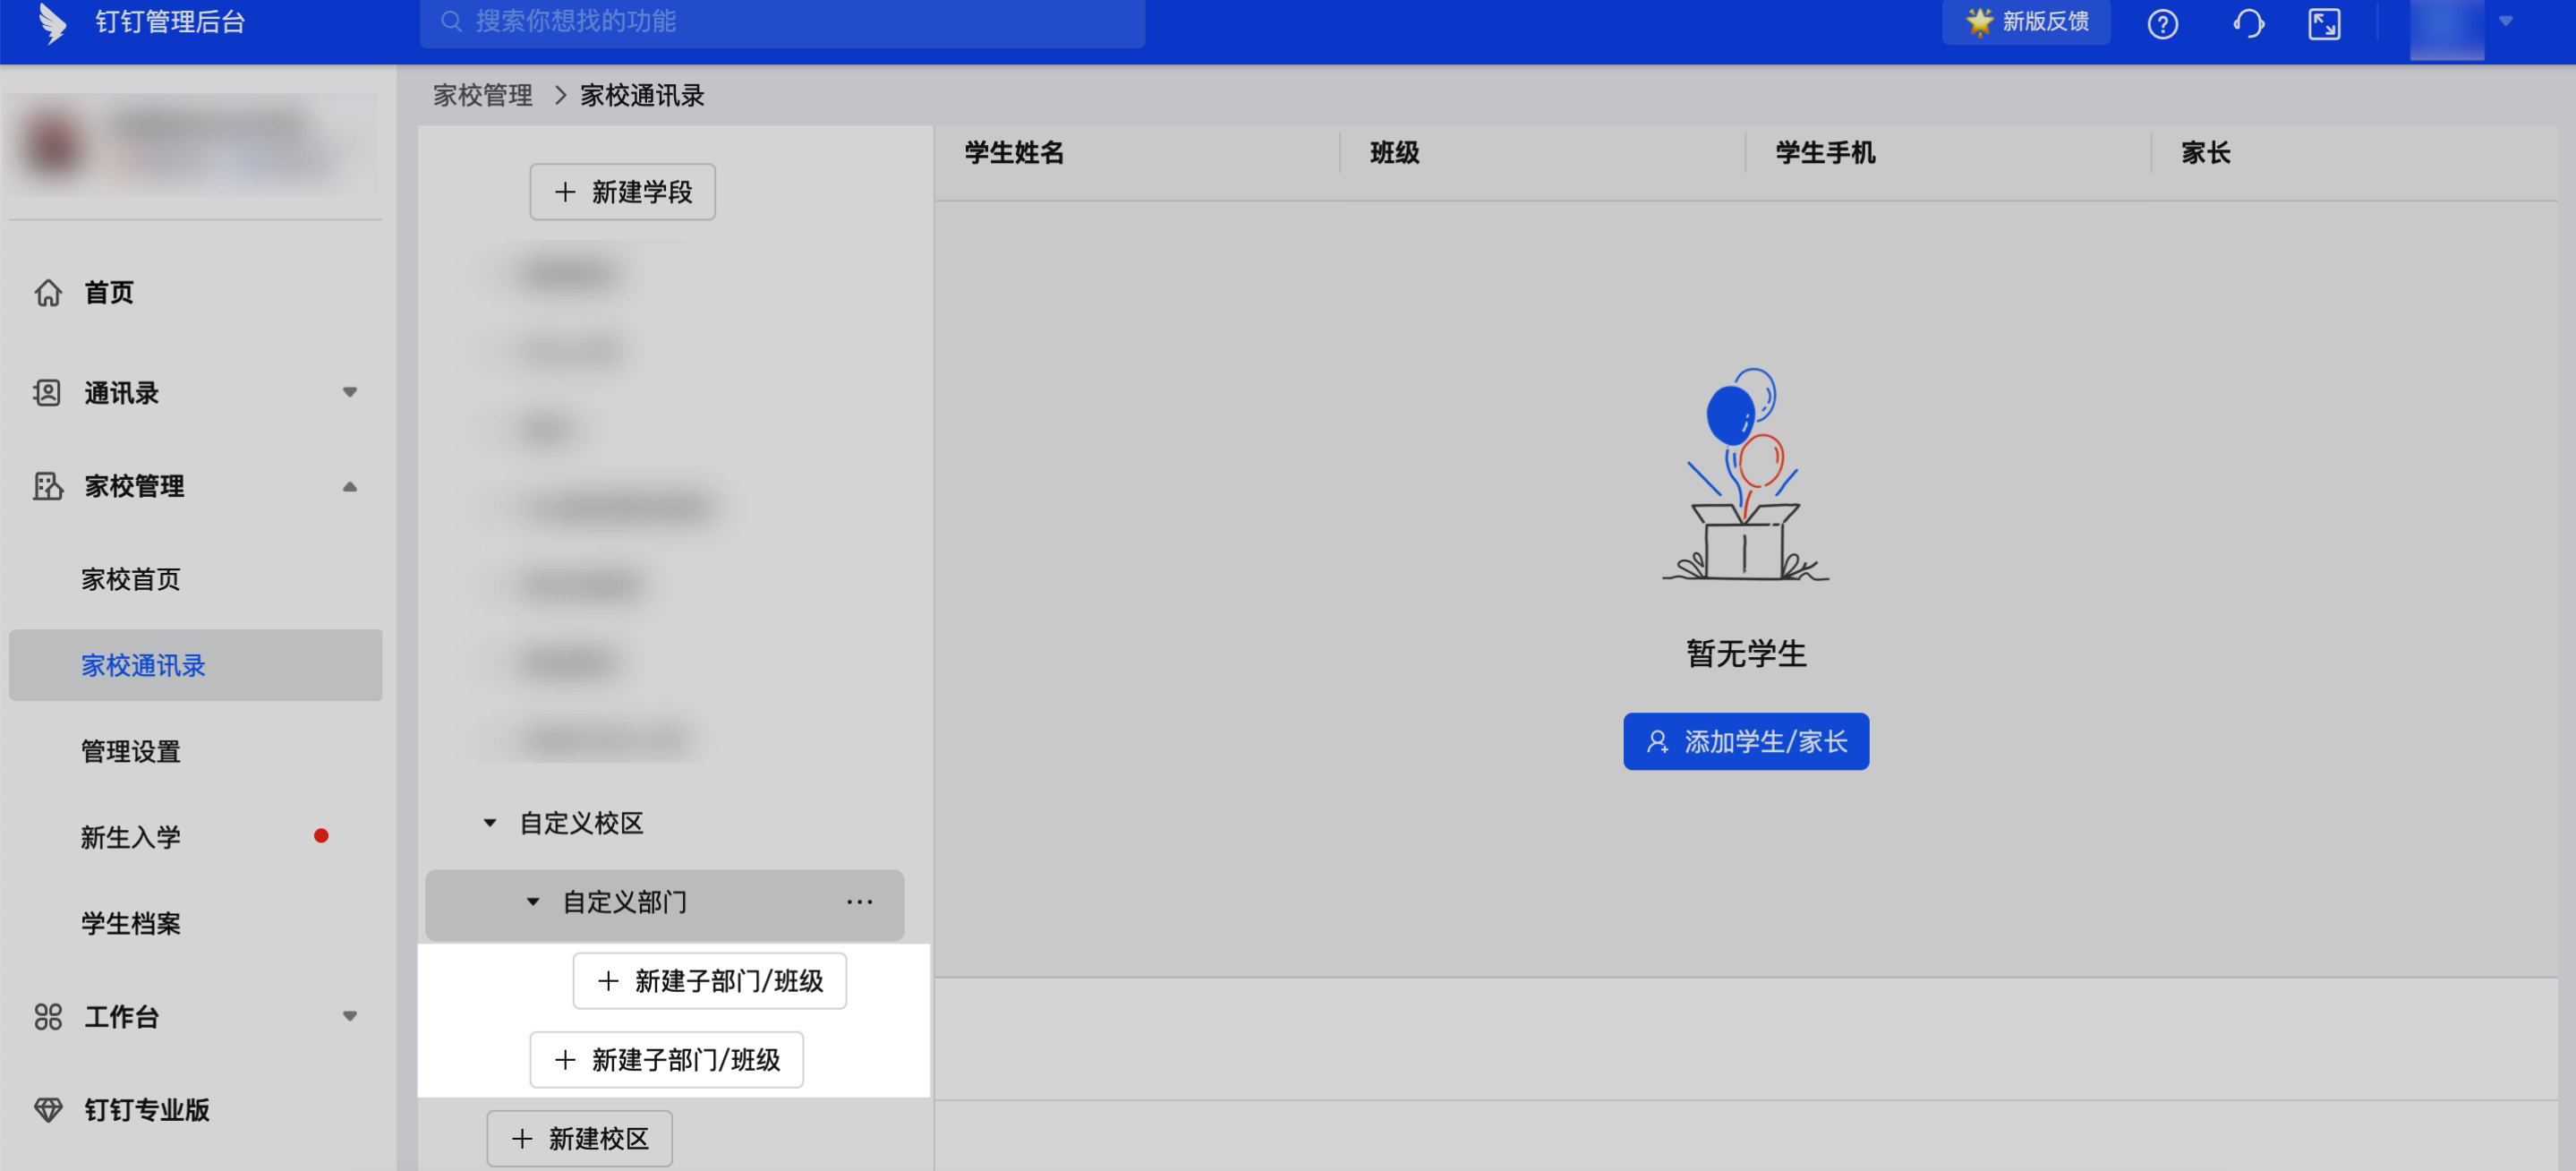Image resolution: width=2576 pixels, height=1171 pixels.
Task: Expand the 通讯录 menu arrow
Action: [350, 392]
